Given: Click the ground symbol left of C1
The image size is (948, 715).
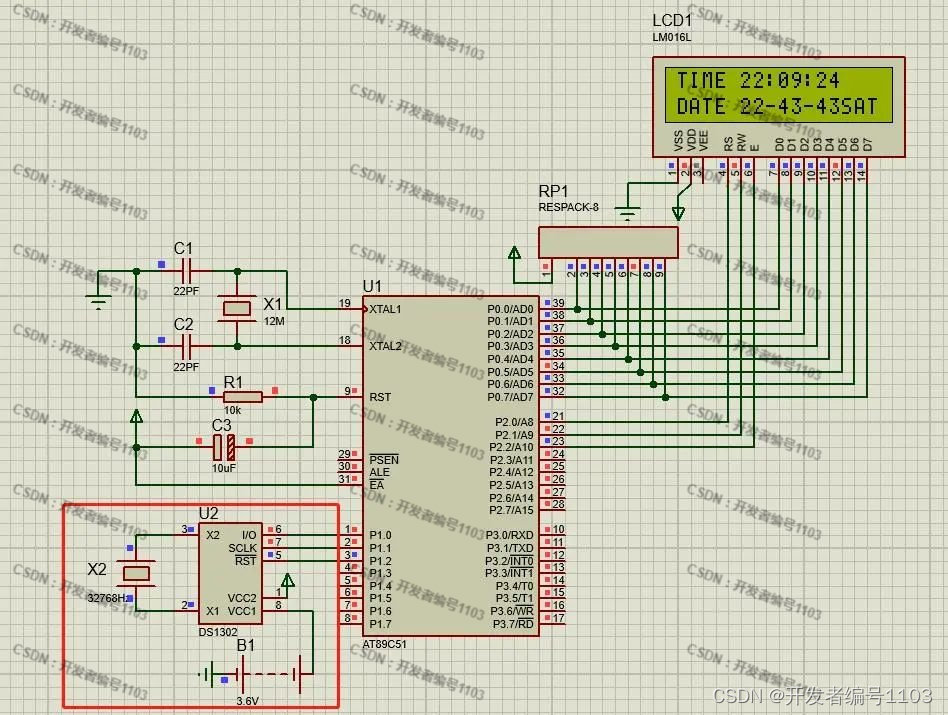Looking at the screenshot, I should point(99,300).
